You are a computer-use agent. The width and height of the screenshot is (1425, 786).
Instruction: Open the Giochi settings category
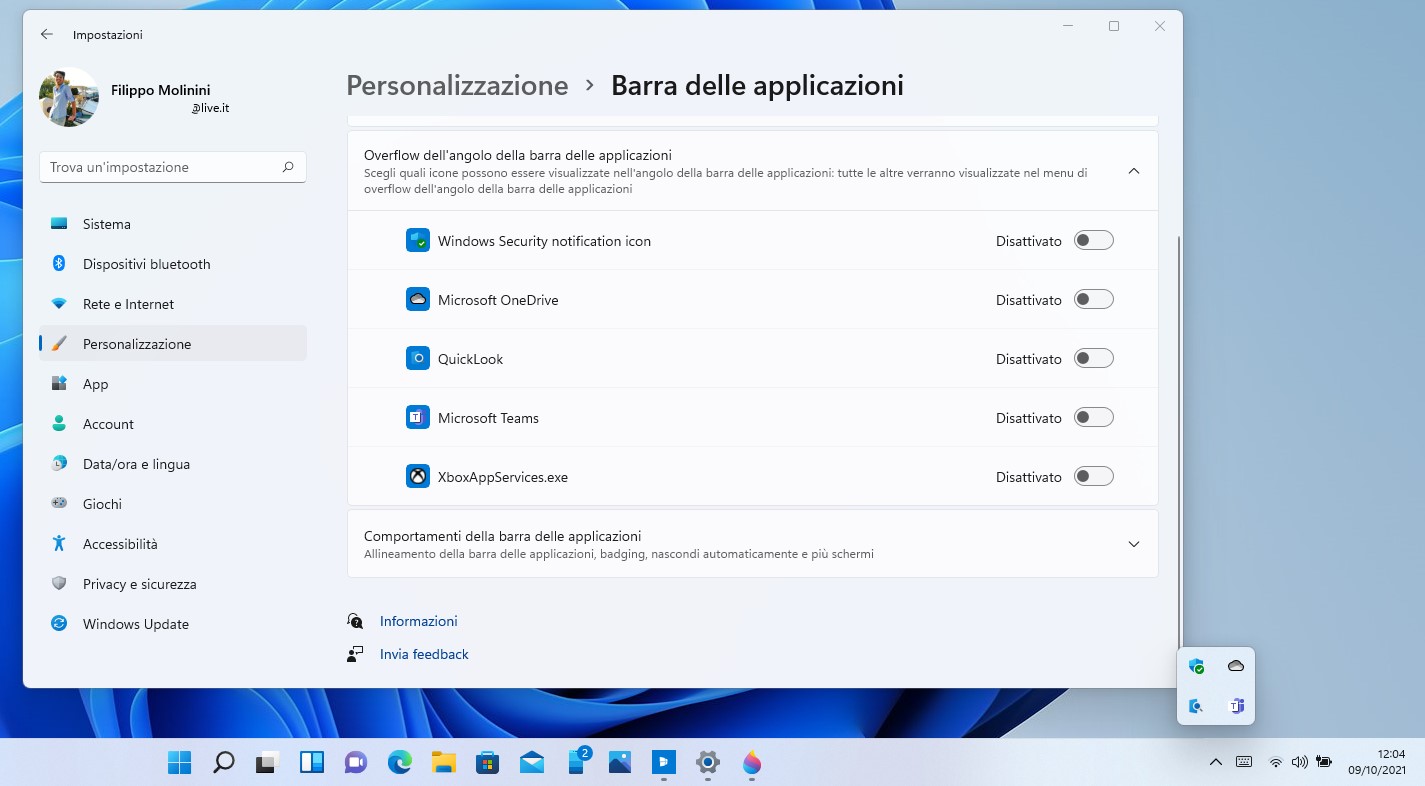(173, 504)
